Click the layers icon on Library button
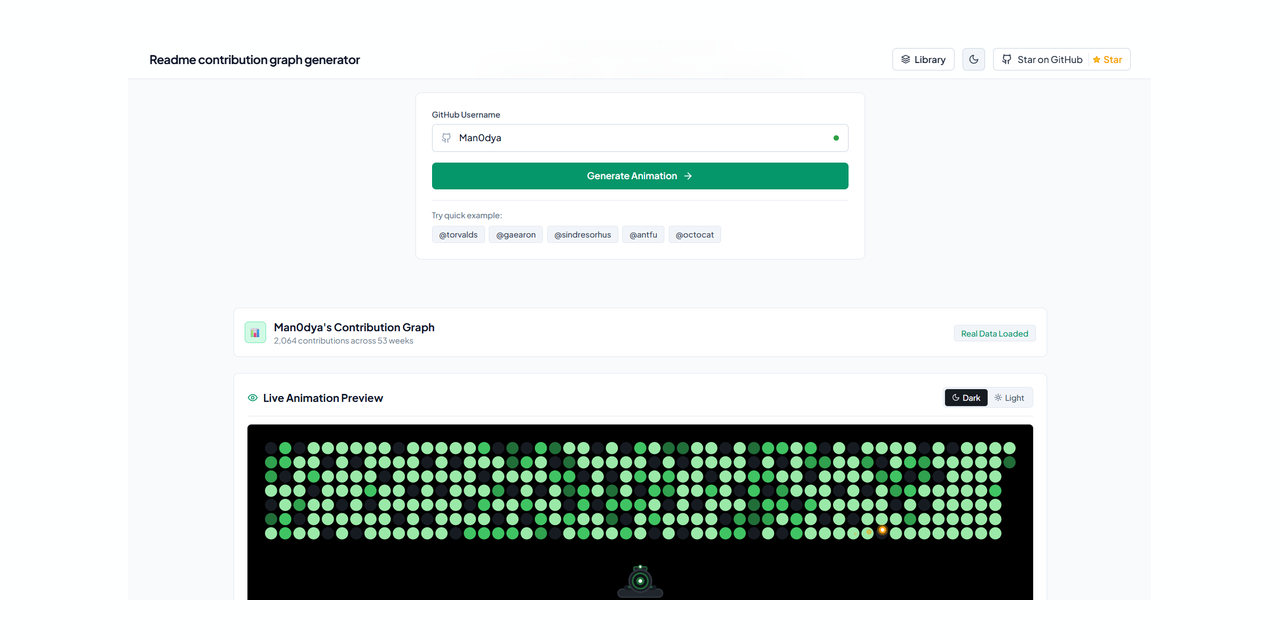 905,60
